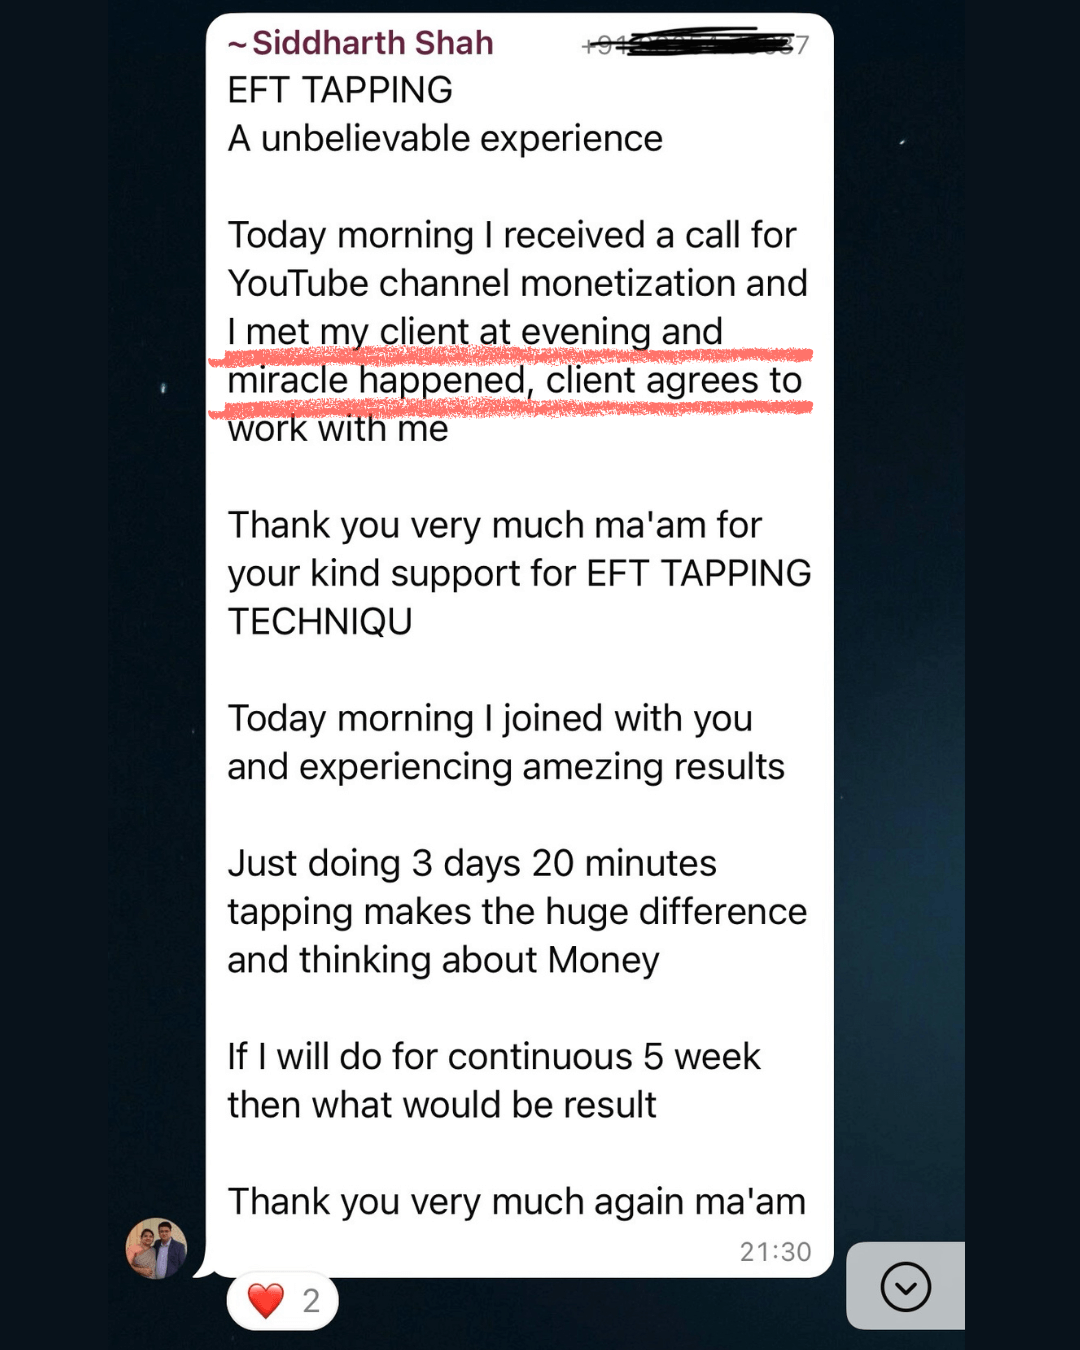The height and width of the screenshot is (1350, 1080).
Task: Click the "Just doing 3 days 20 minutes" line
Action: click(472, 863)
